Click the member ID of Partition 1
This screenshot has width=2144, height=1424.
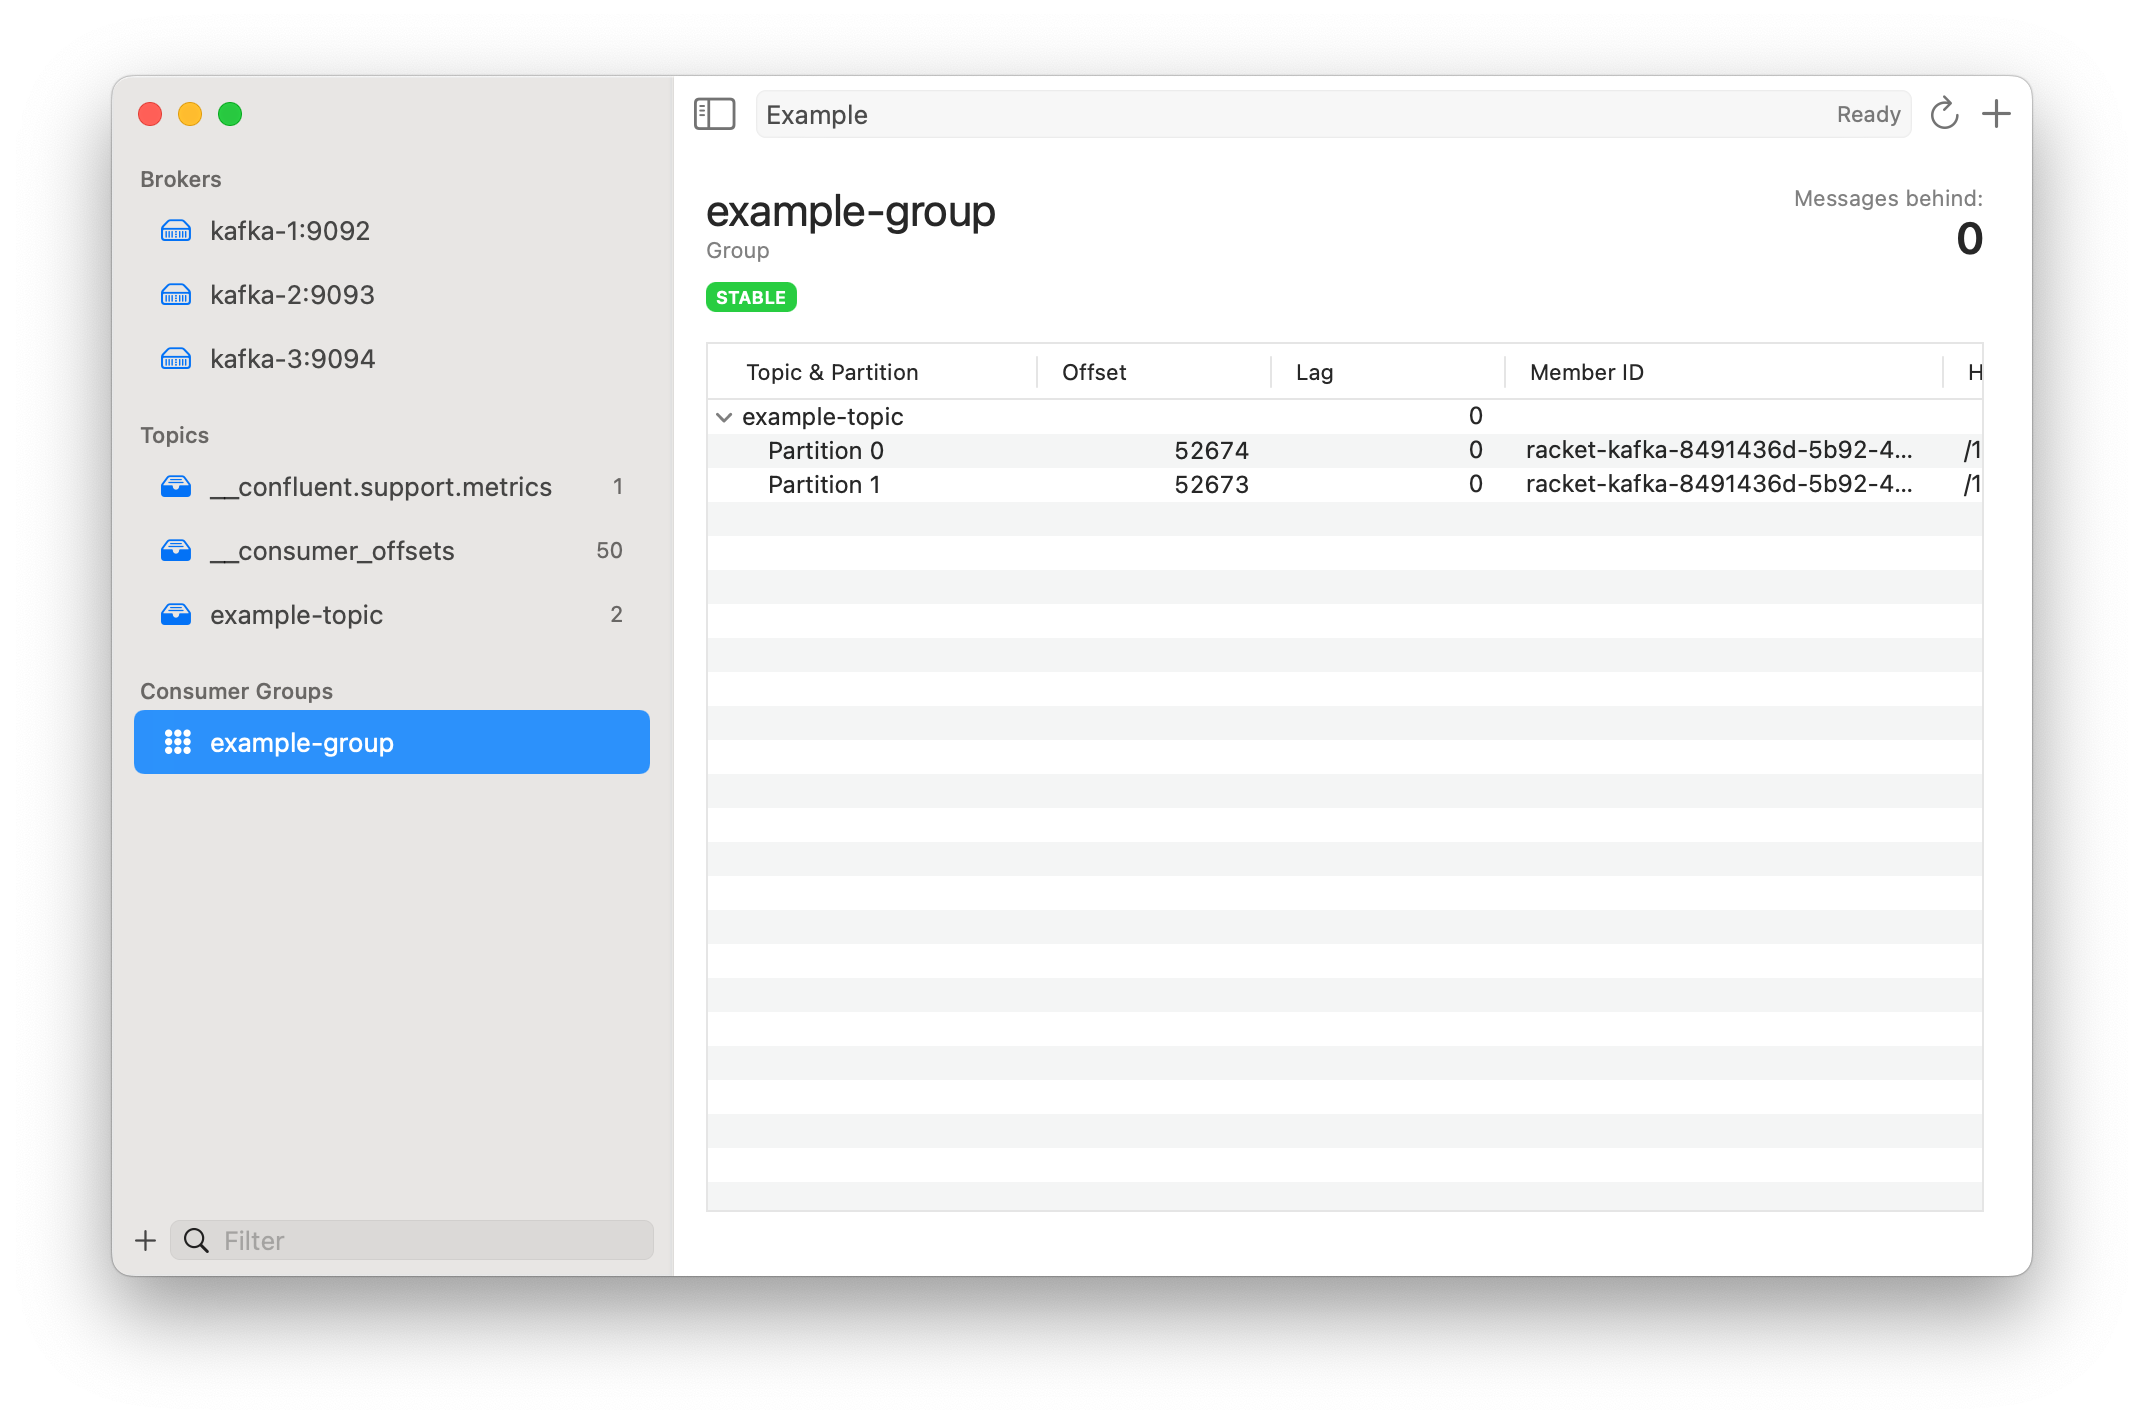tap(1719, 484)
